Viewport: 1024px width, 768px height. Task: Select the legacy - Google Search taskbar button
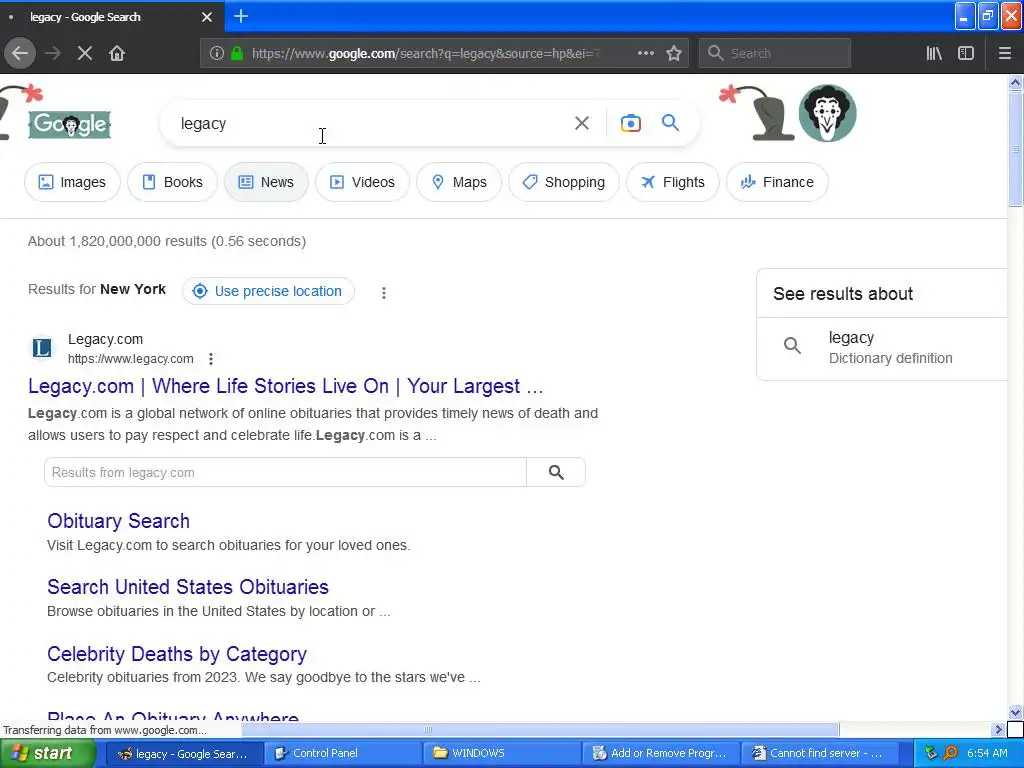click(x=184, y=753)
